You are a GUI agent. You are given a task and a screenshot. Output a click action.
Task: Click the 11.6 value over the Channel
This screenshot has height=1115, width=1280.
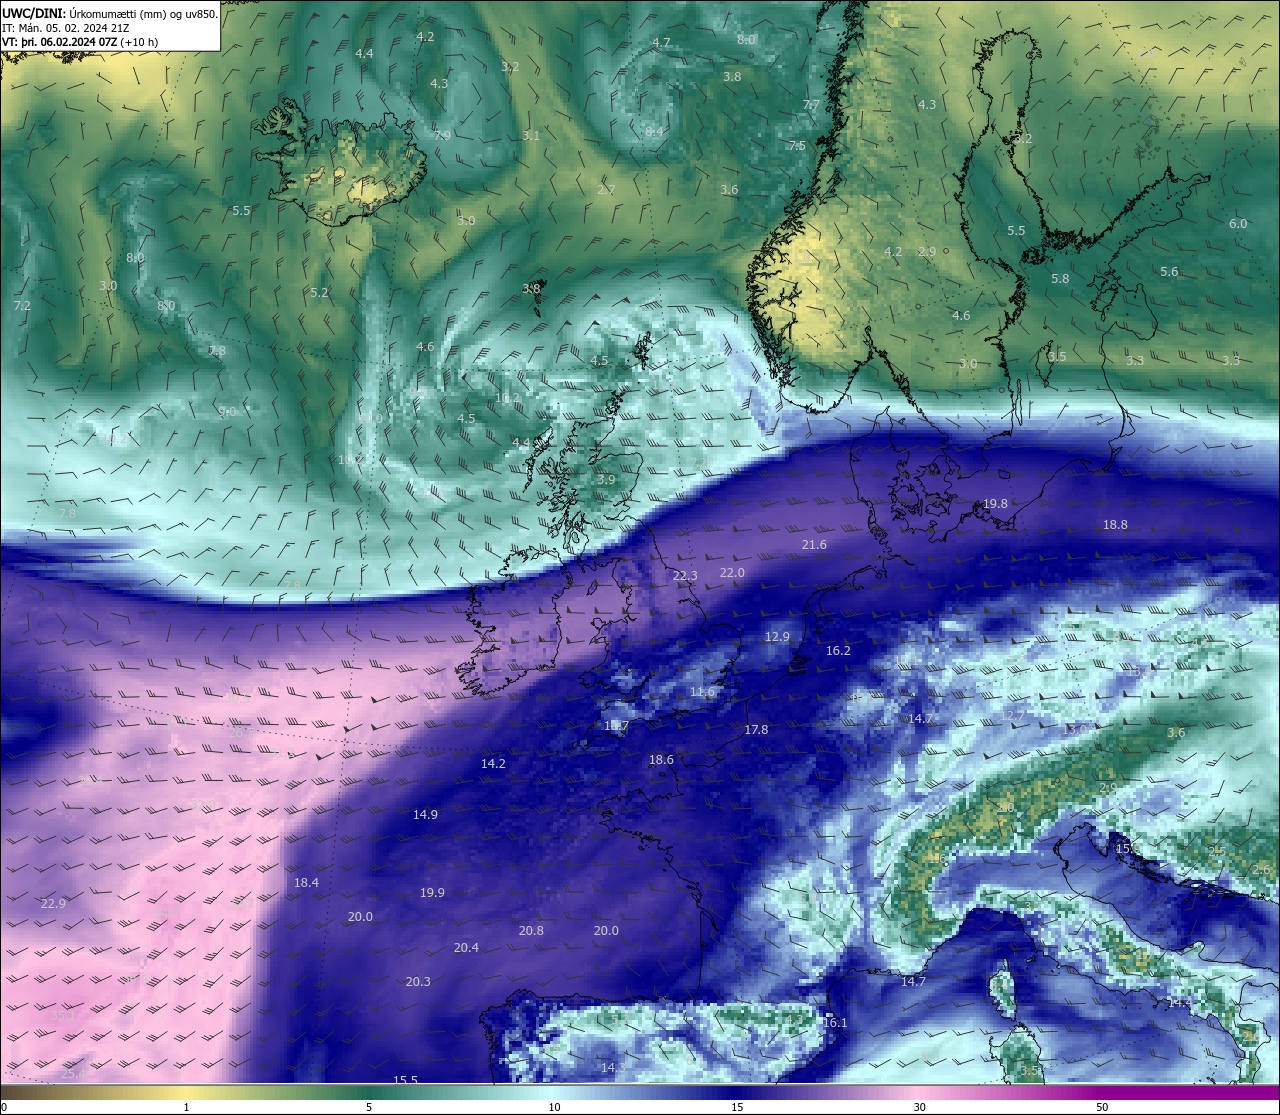[x=702, y=692]
